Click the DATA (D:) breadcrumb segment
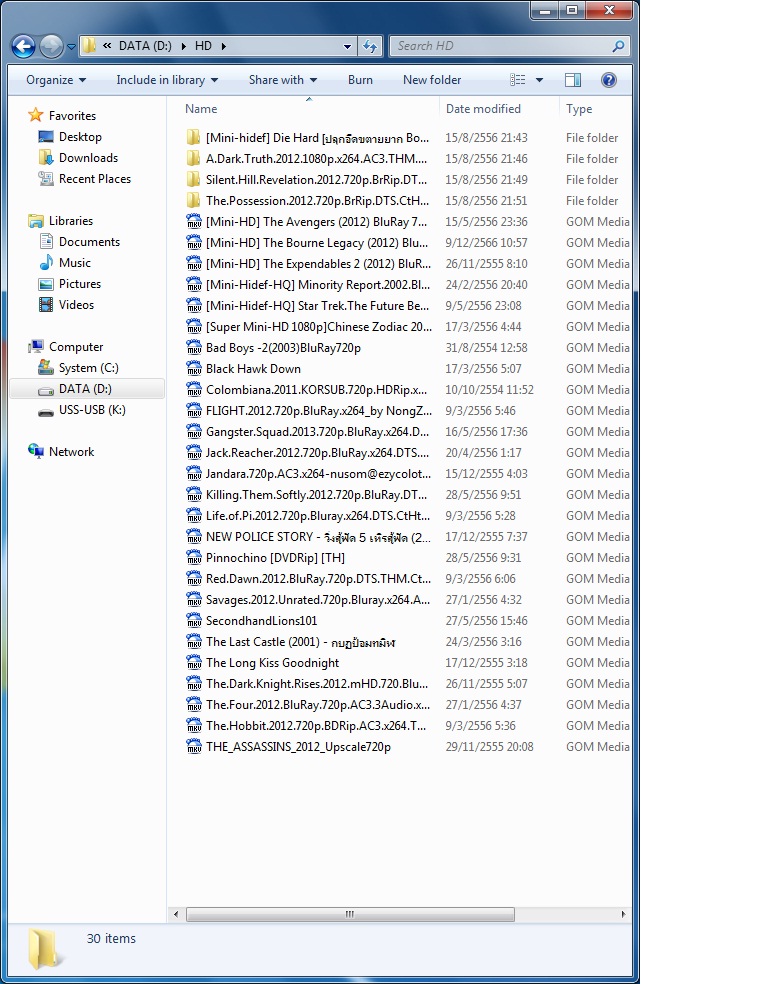 pos(145,46)
